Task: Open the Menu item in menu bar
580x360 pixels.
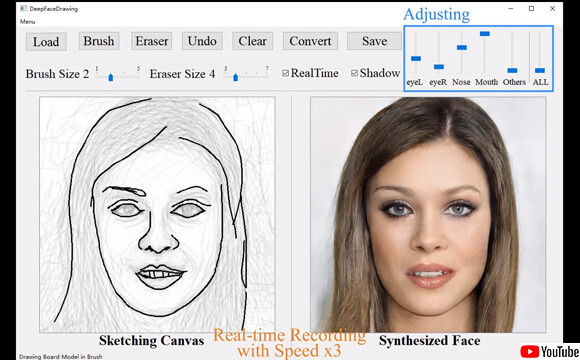Action: (x=27, y=21)
